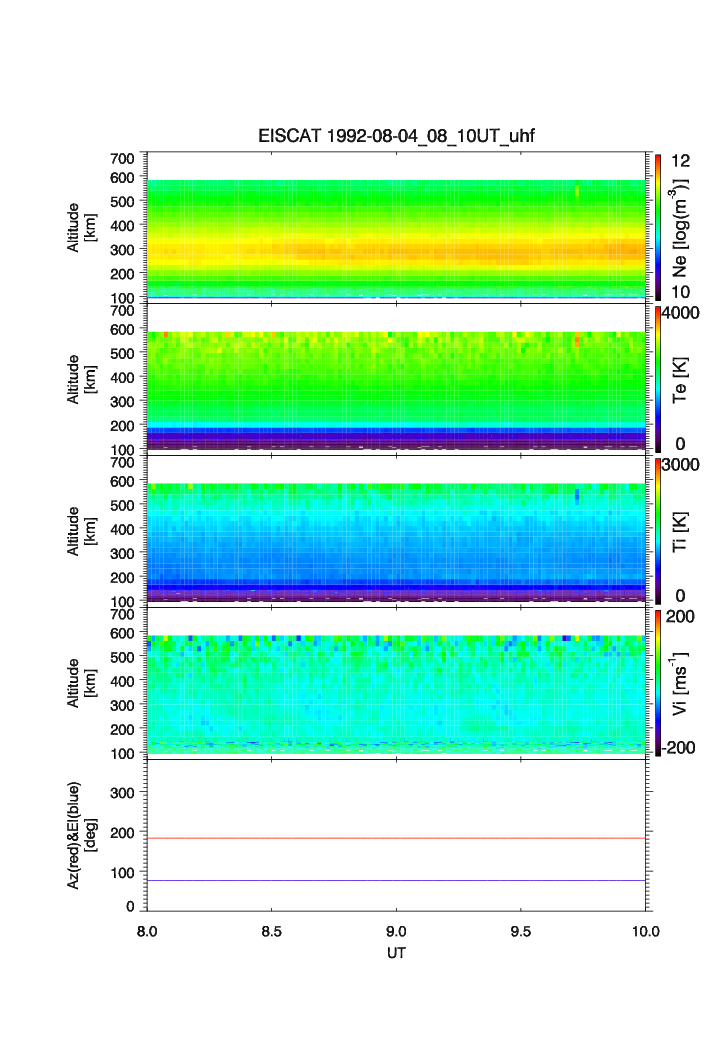Click the 9.0 tick on UT axis
Viewport: 708px width, 1063px height.
pos(396,931)
